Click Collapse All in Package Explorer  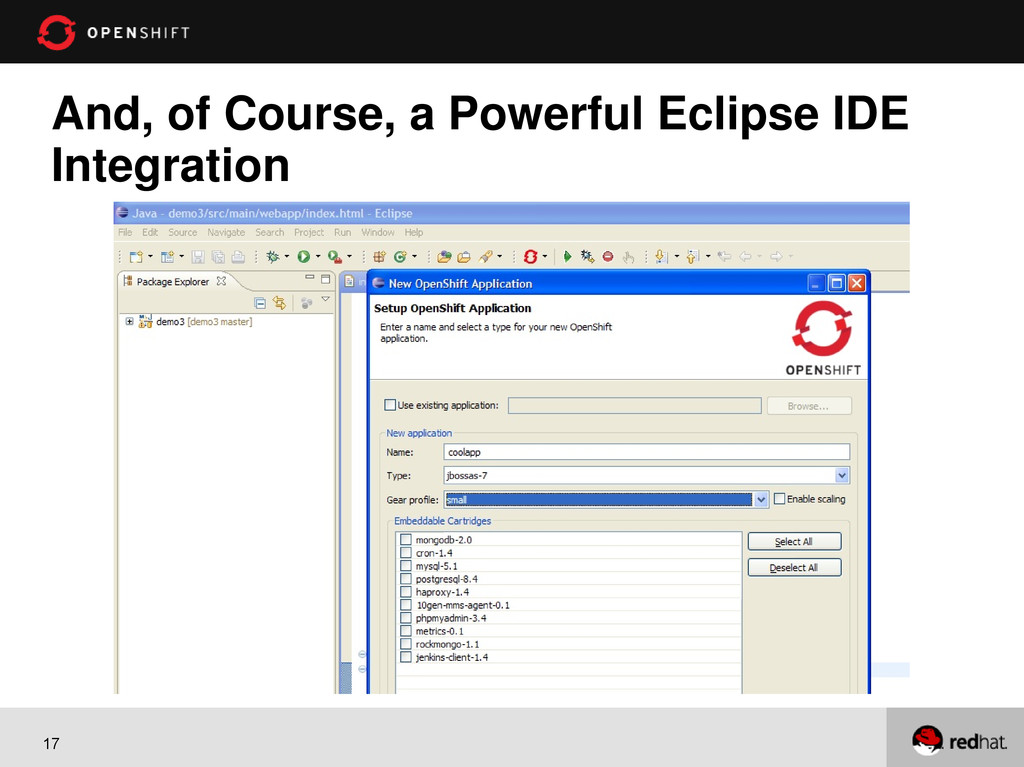pos(260,303)
